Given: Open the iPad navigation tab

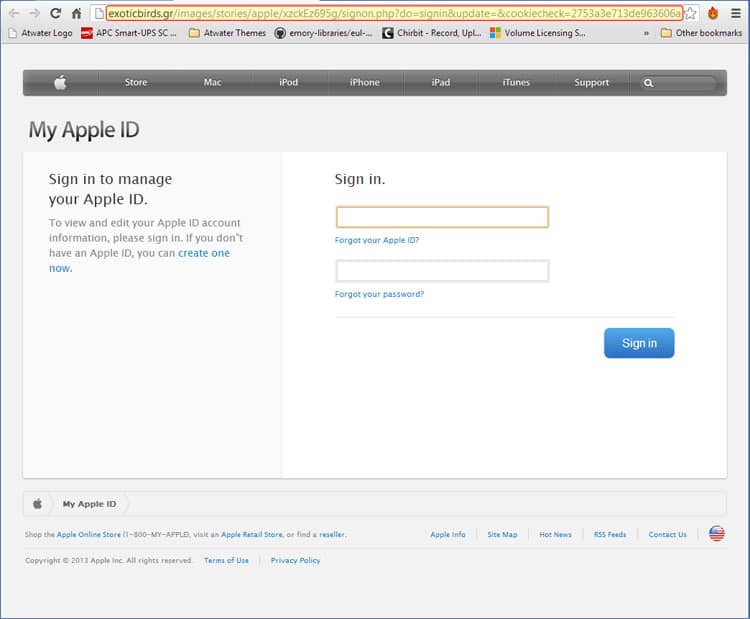Looking at the screenshot, I should click(x=441, y=82).
